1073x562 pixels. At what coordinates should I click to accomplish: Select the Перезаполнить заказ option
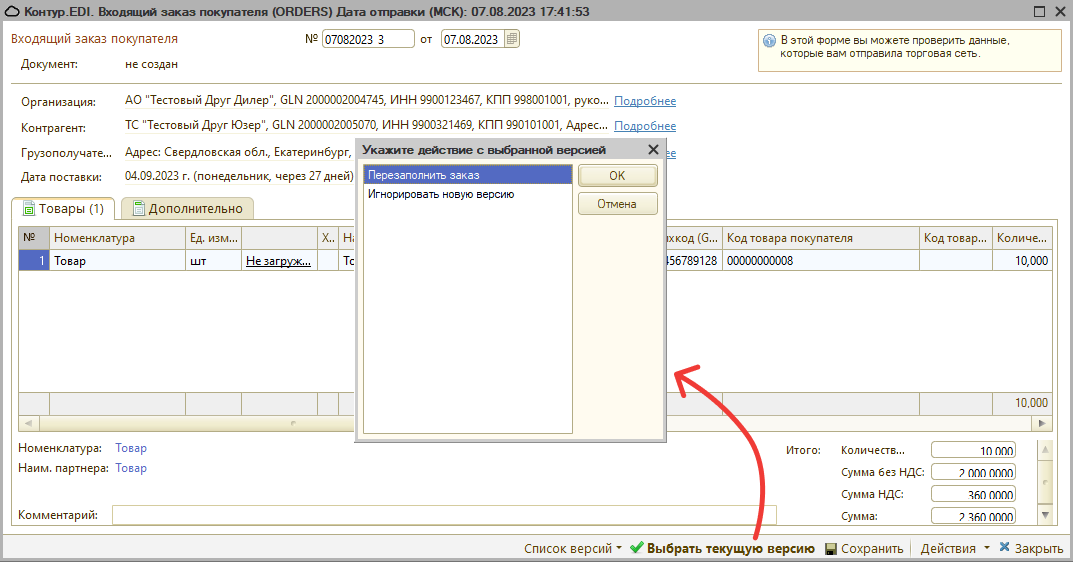[x=467, y=175]
